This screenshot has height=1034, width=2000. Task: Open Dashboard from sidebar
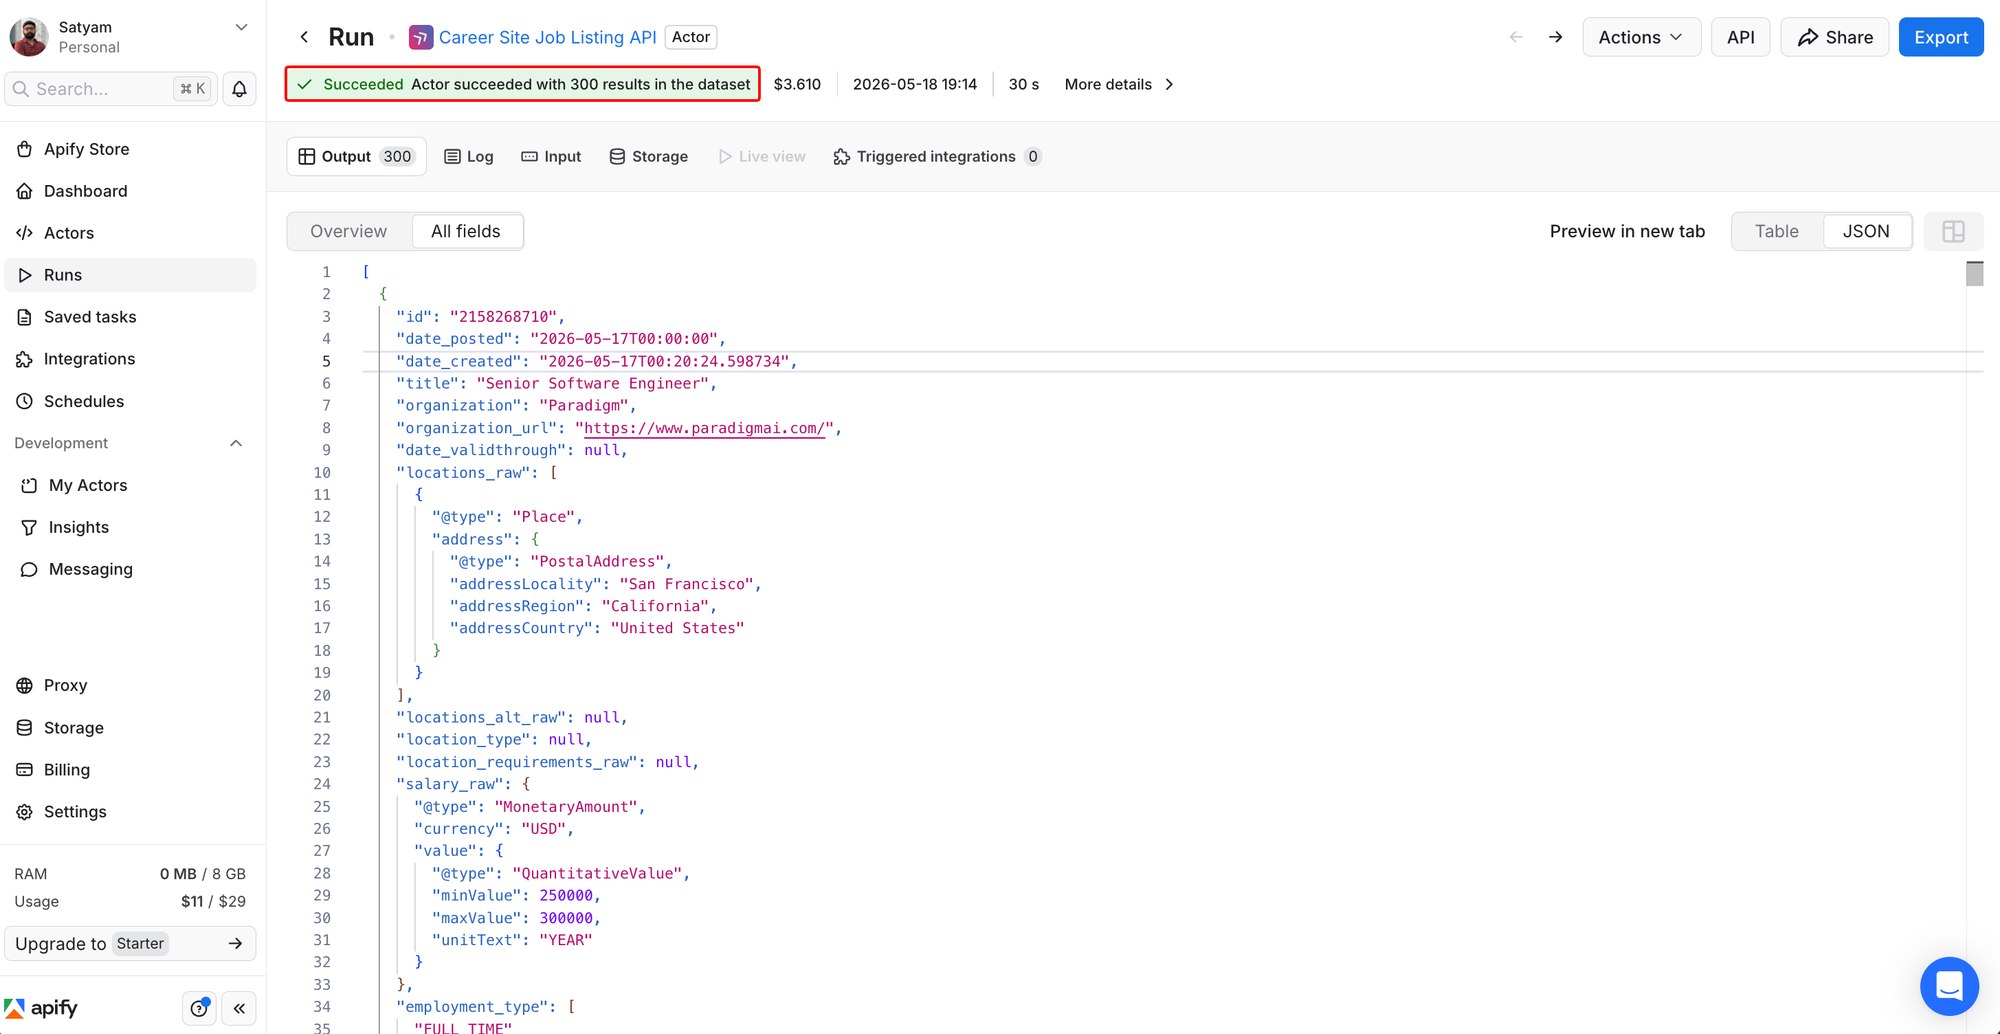click(130, 191)
